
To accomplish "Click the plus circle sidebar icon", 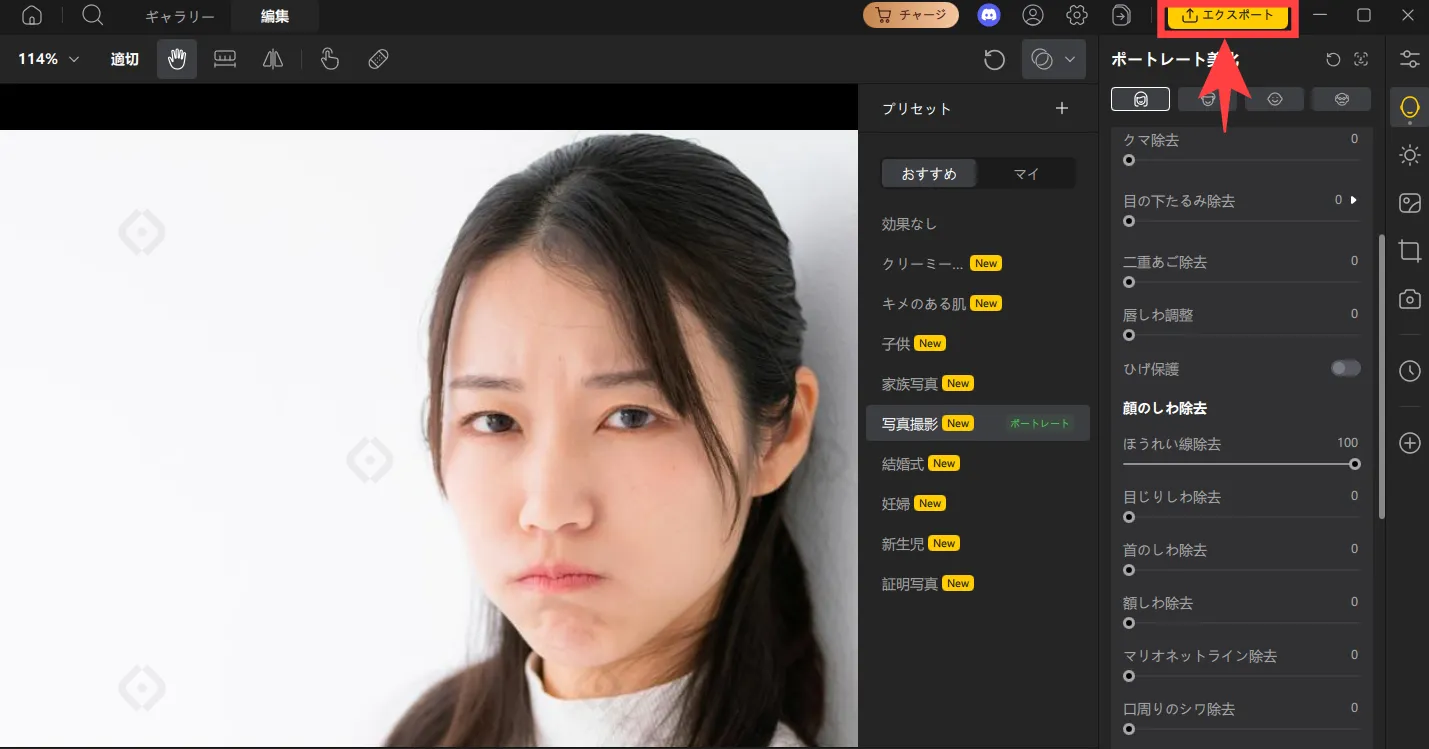I will [x=1410, y=443].
